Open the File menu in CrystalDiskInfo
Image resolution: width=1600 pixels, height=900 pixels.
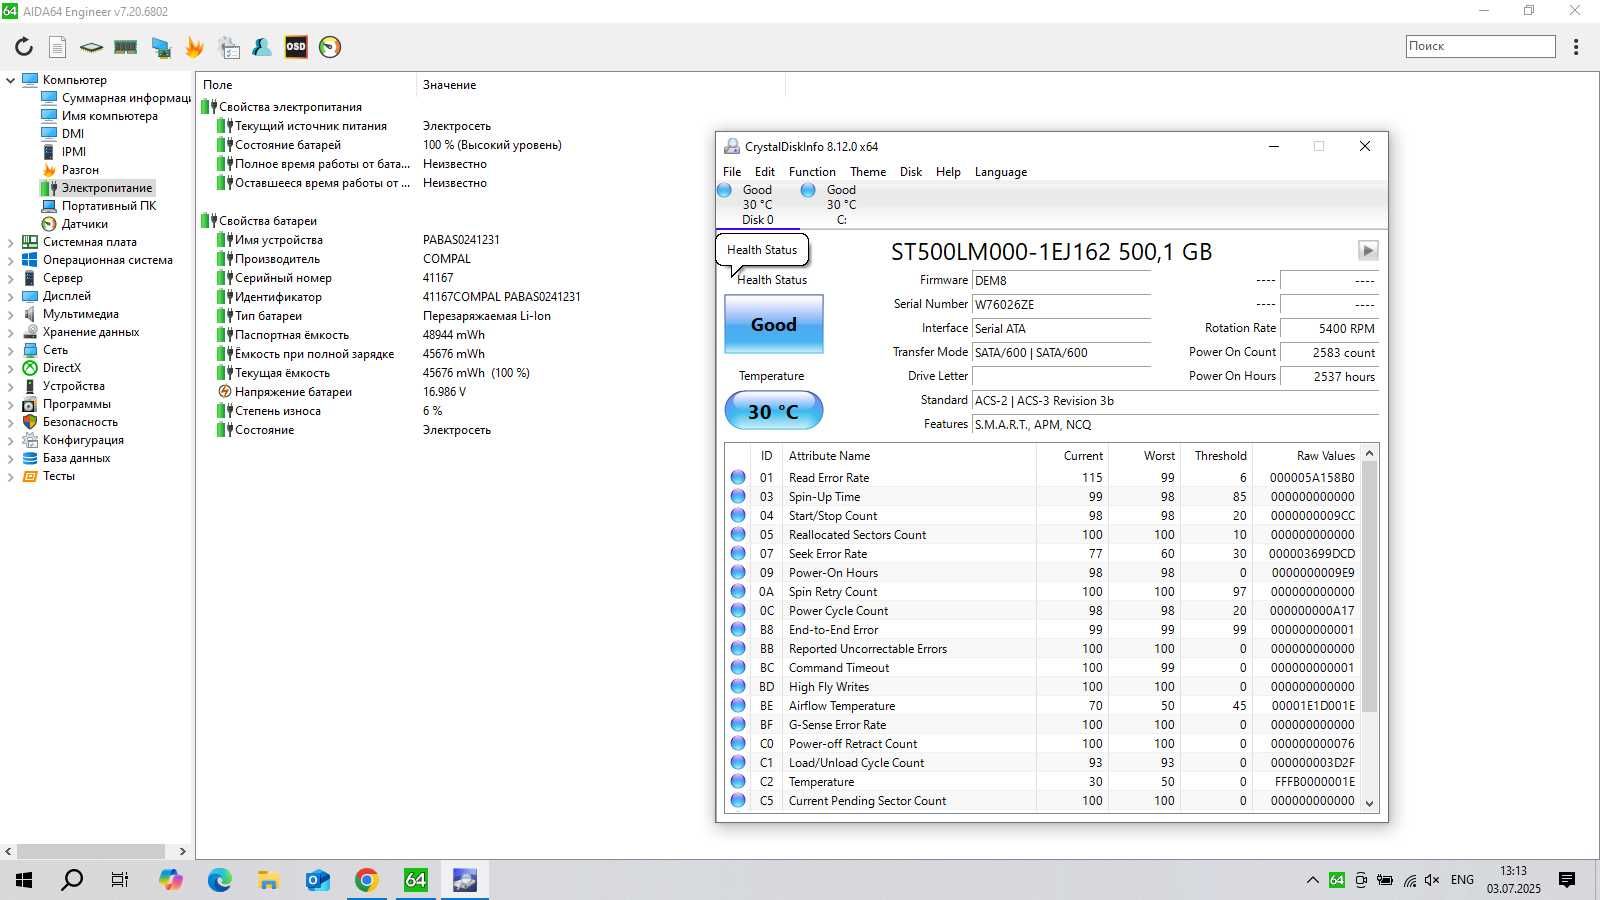point(732,172)
